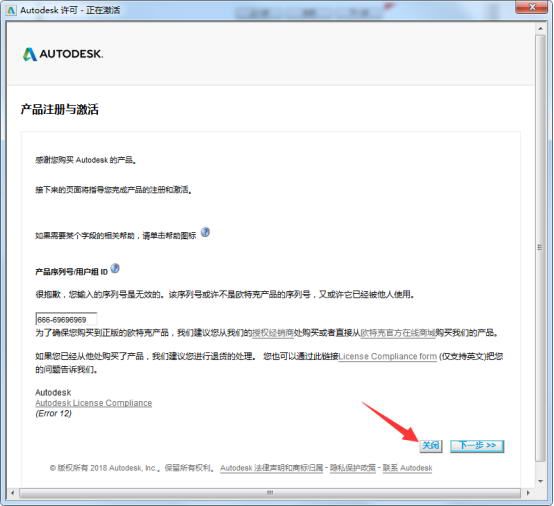Click the Autodesk logo in the header
The width and height of the screenshot is (554, 506).
[63, 54]
